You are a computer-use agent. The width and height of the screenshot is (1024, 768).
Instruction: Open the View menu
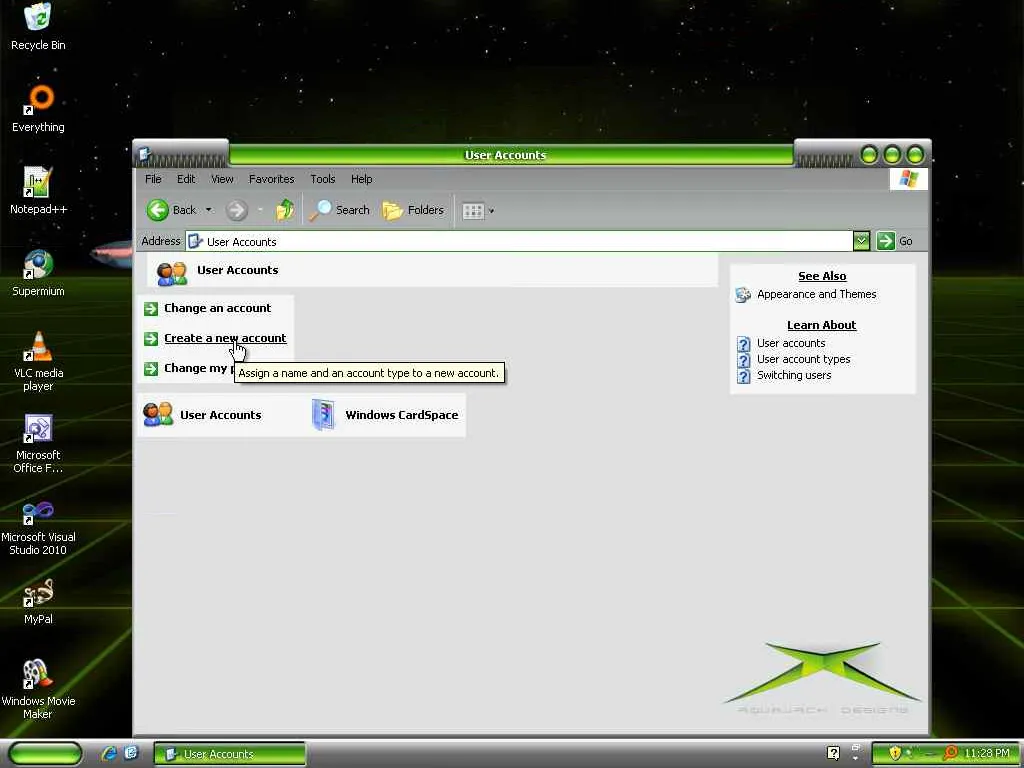[222, 179]
